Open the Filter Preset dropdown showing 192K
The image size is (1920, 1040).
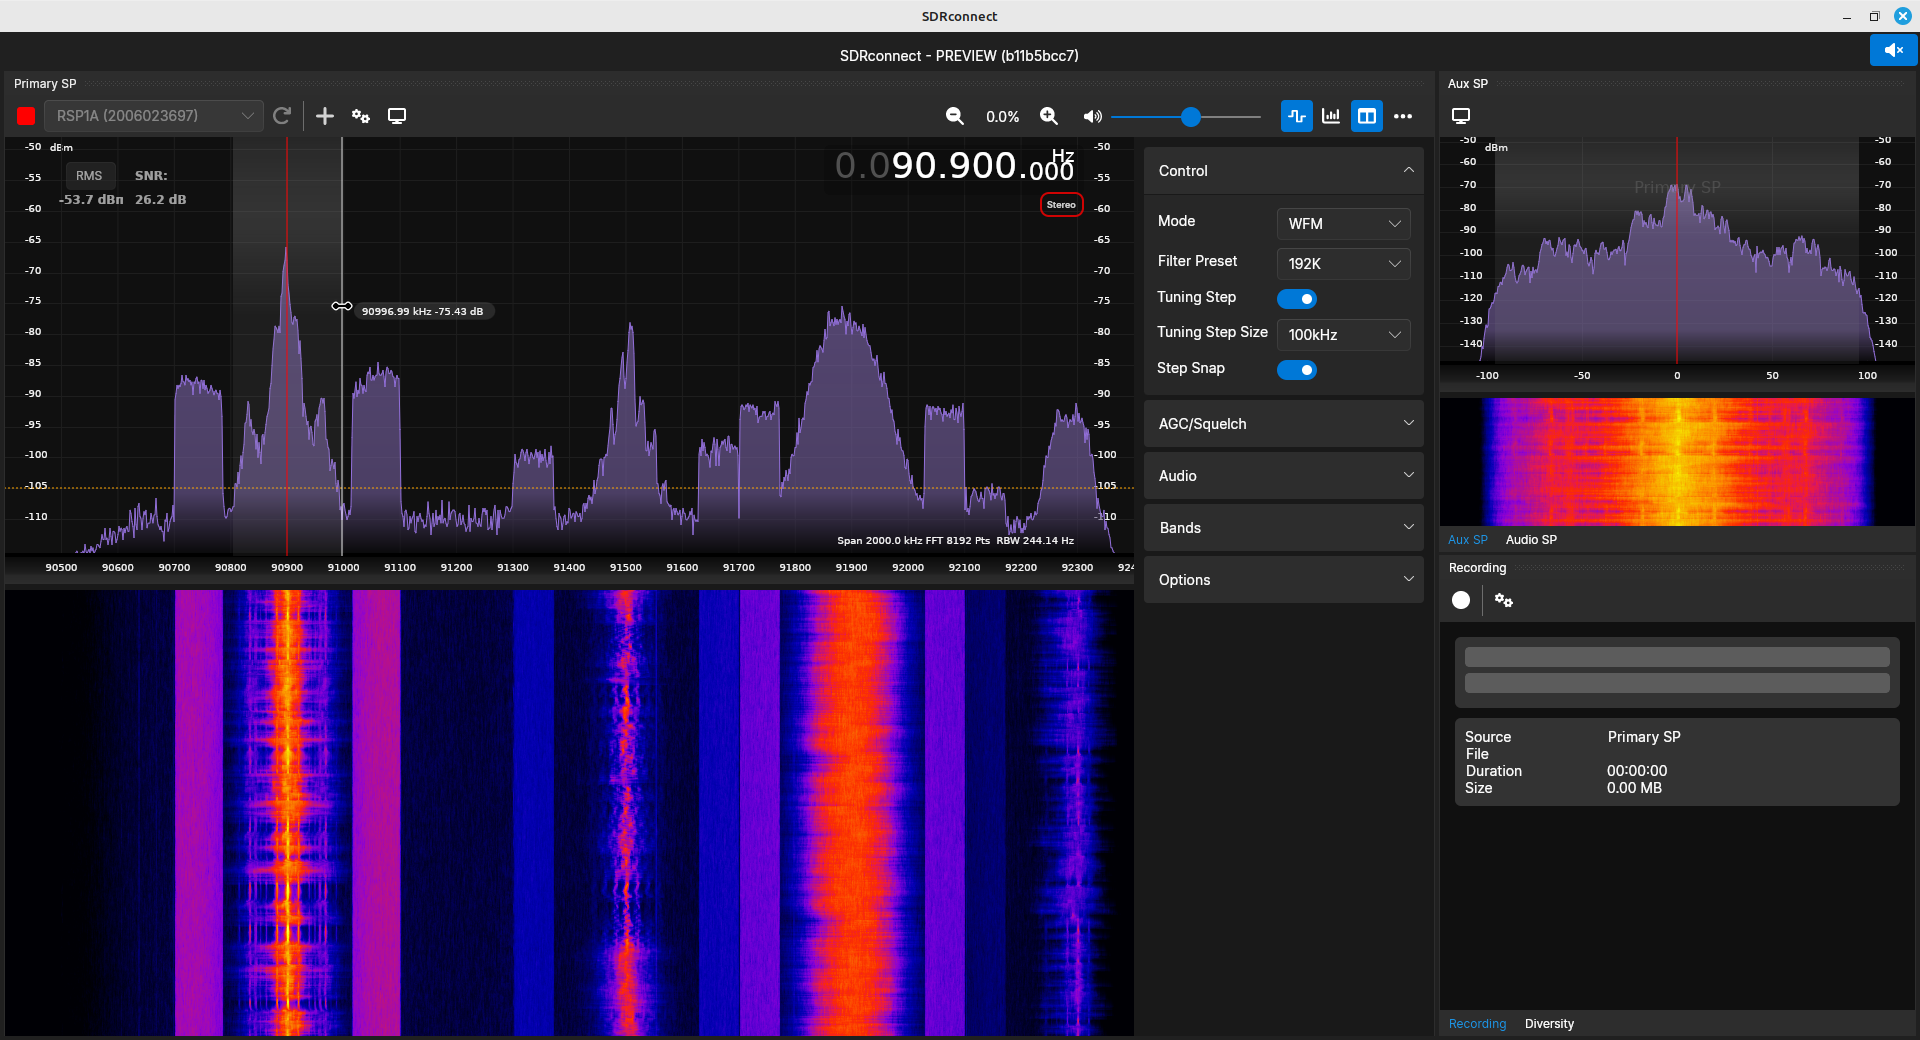click(1343, 263)
